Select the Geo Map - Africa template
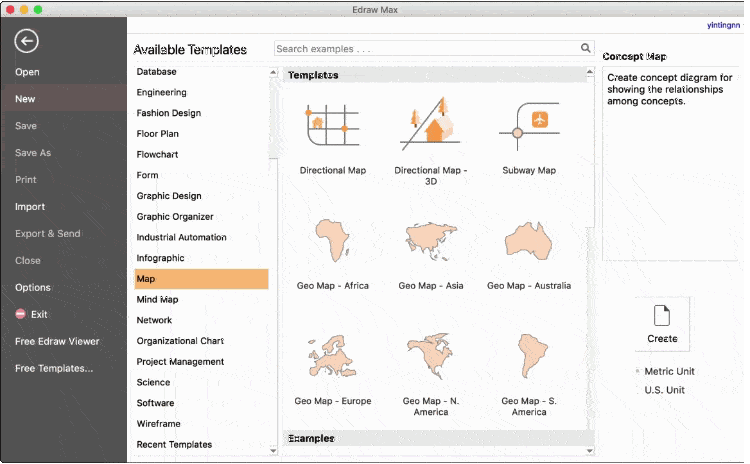 click(332, 243)
